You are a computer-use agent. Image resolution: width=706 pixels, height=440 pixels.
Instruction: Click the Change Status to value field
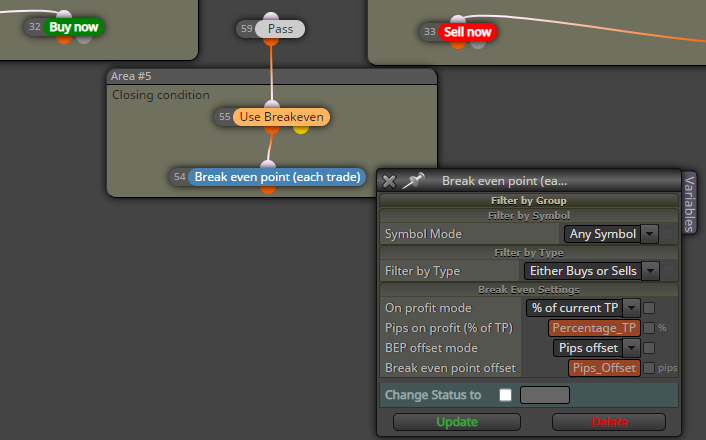545,395
